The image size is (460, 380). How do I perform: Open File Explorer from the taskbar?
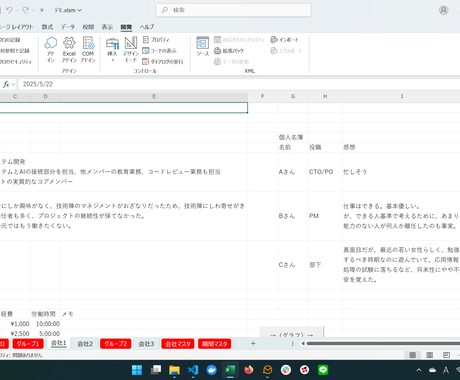(x=174, y=370)
